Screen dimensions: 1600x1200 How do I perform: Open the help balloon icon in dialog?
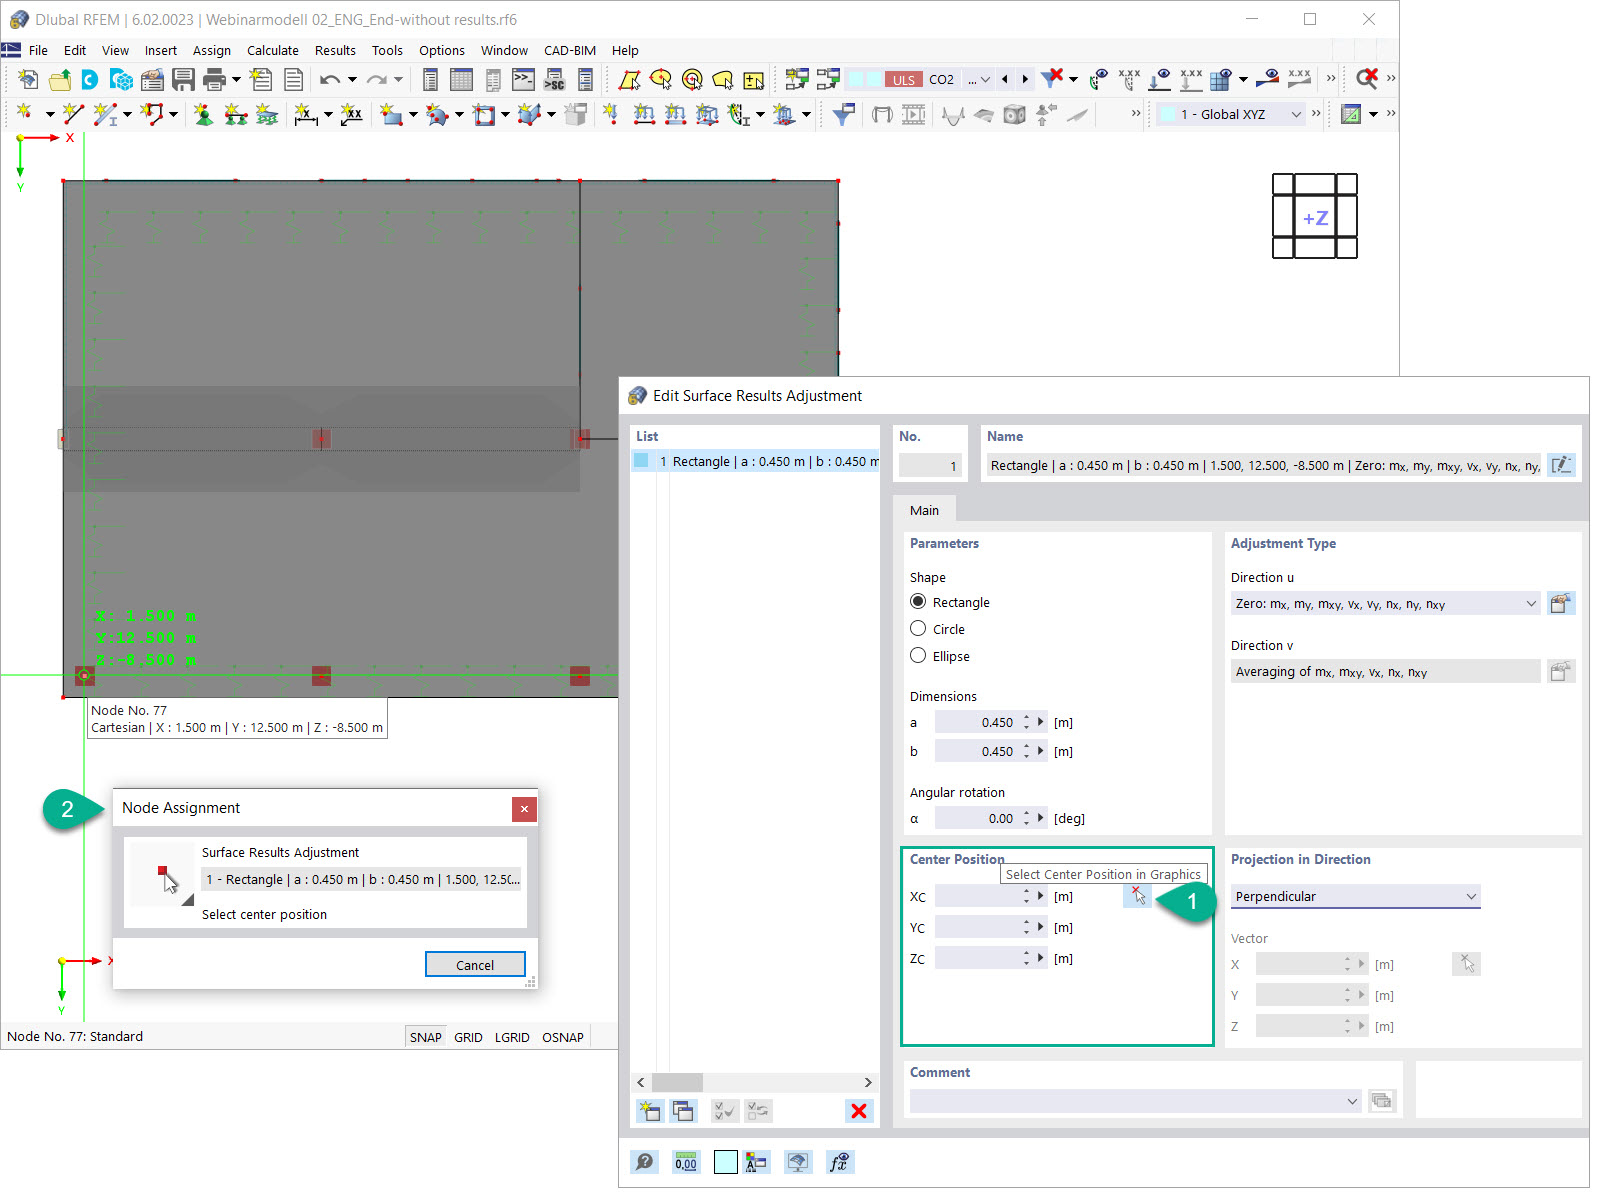(x=645, y=1162)
